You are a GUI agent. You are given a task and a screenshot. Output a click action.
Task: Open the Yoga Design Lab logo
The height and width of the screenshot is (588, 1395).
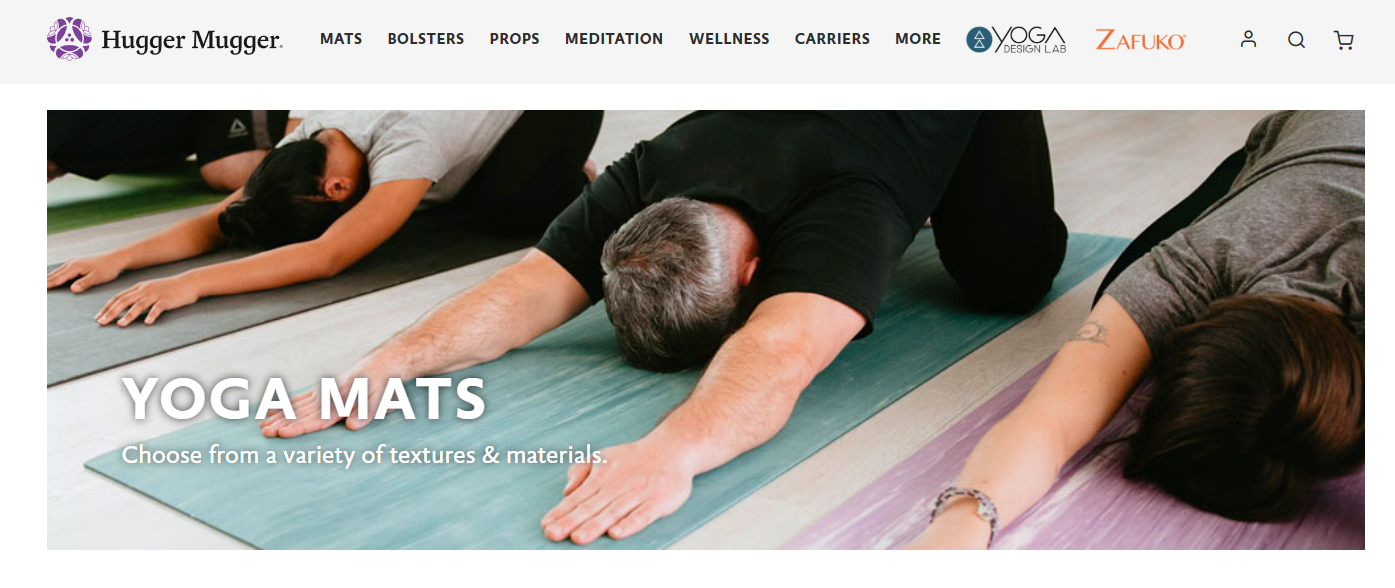1016,39
